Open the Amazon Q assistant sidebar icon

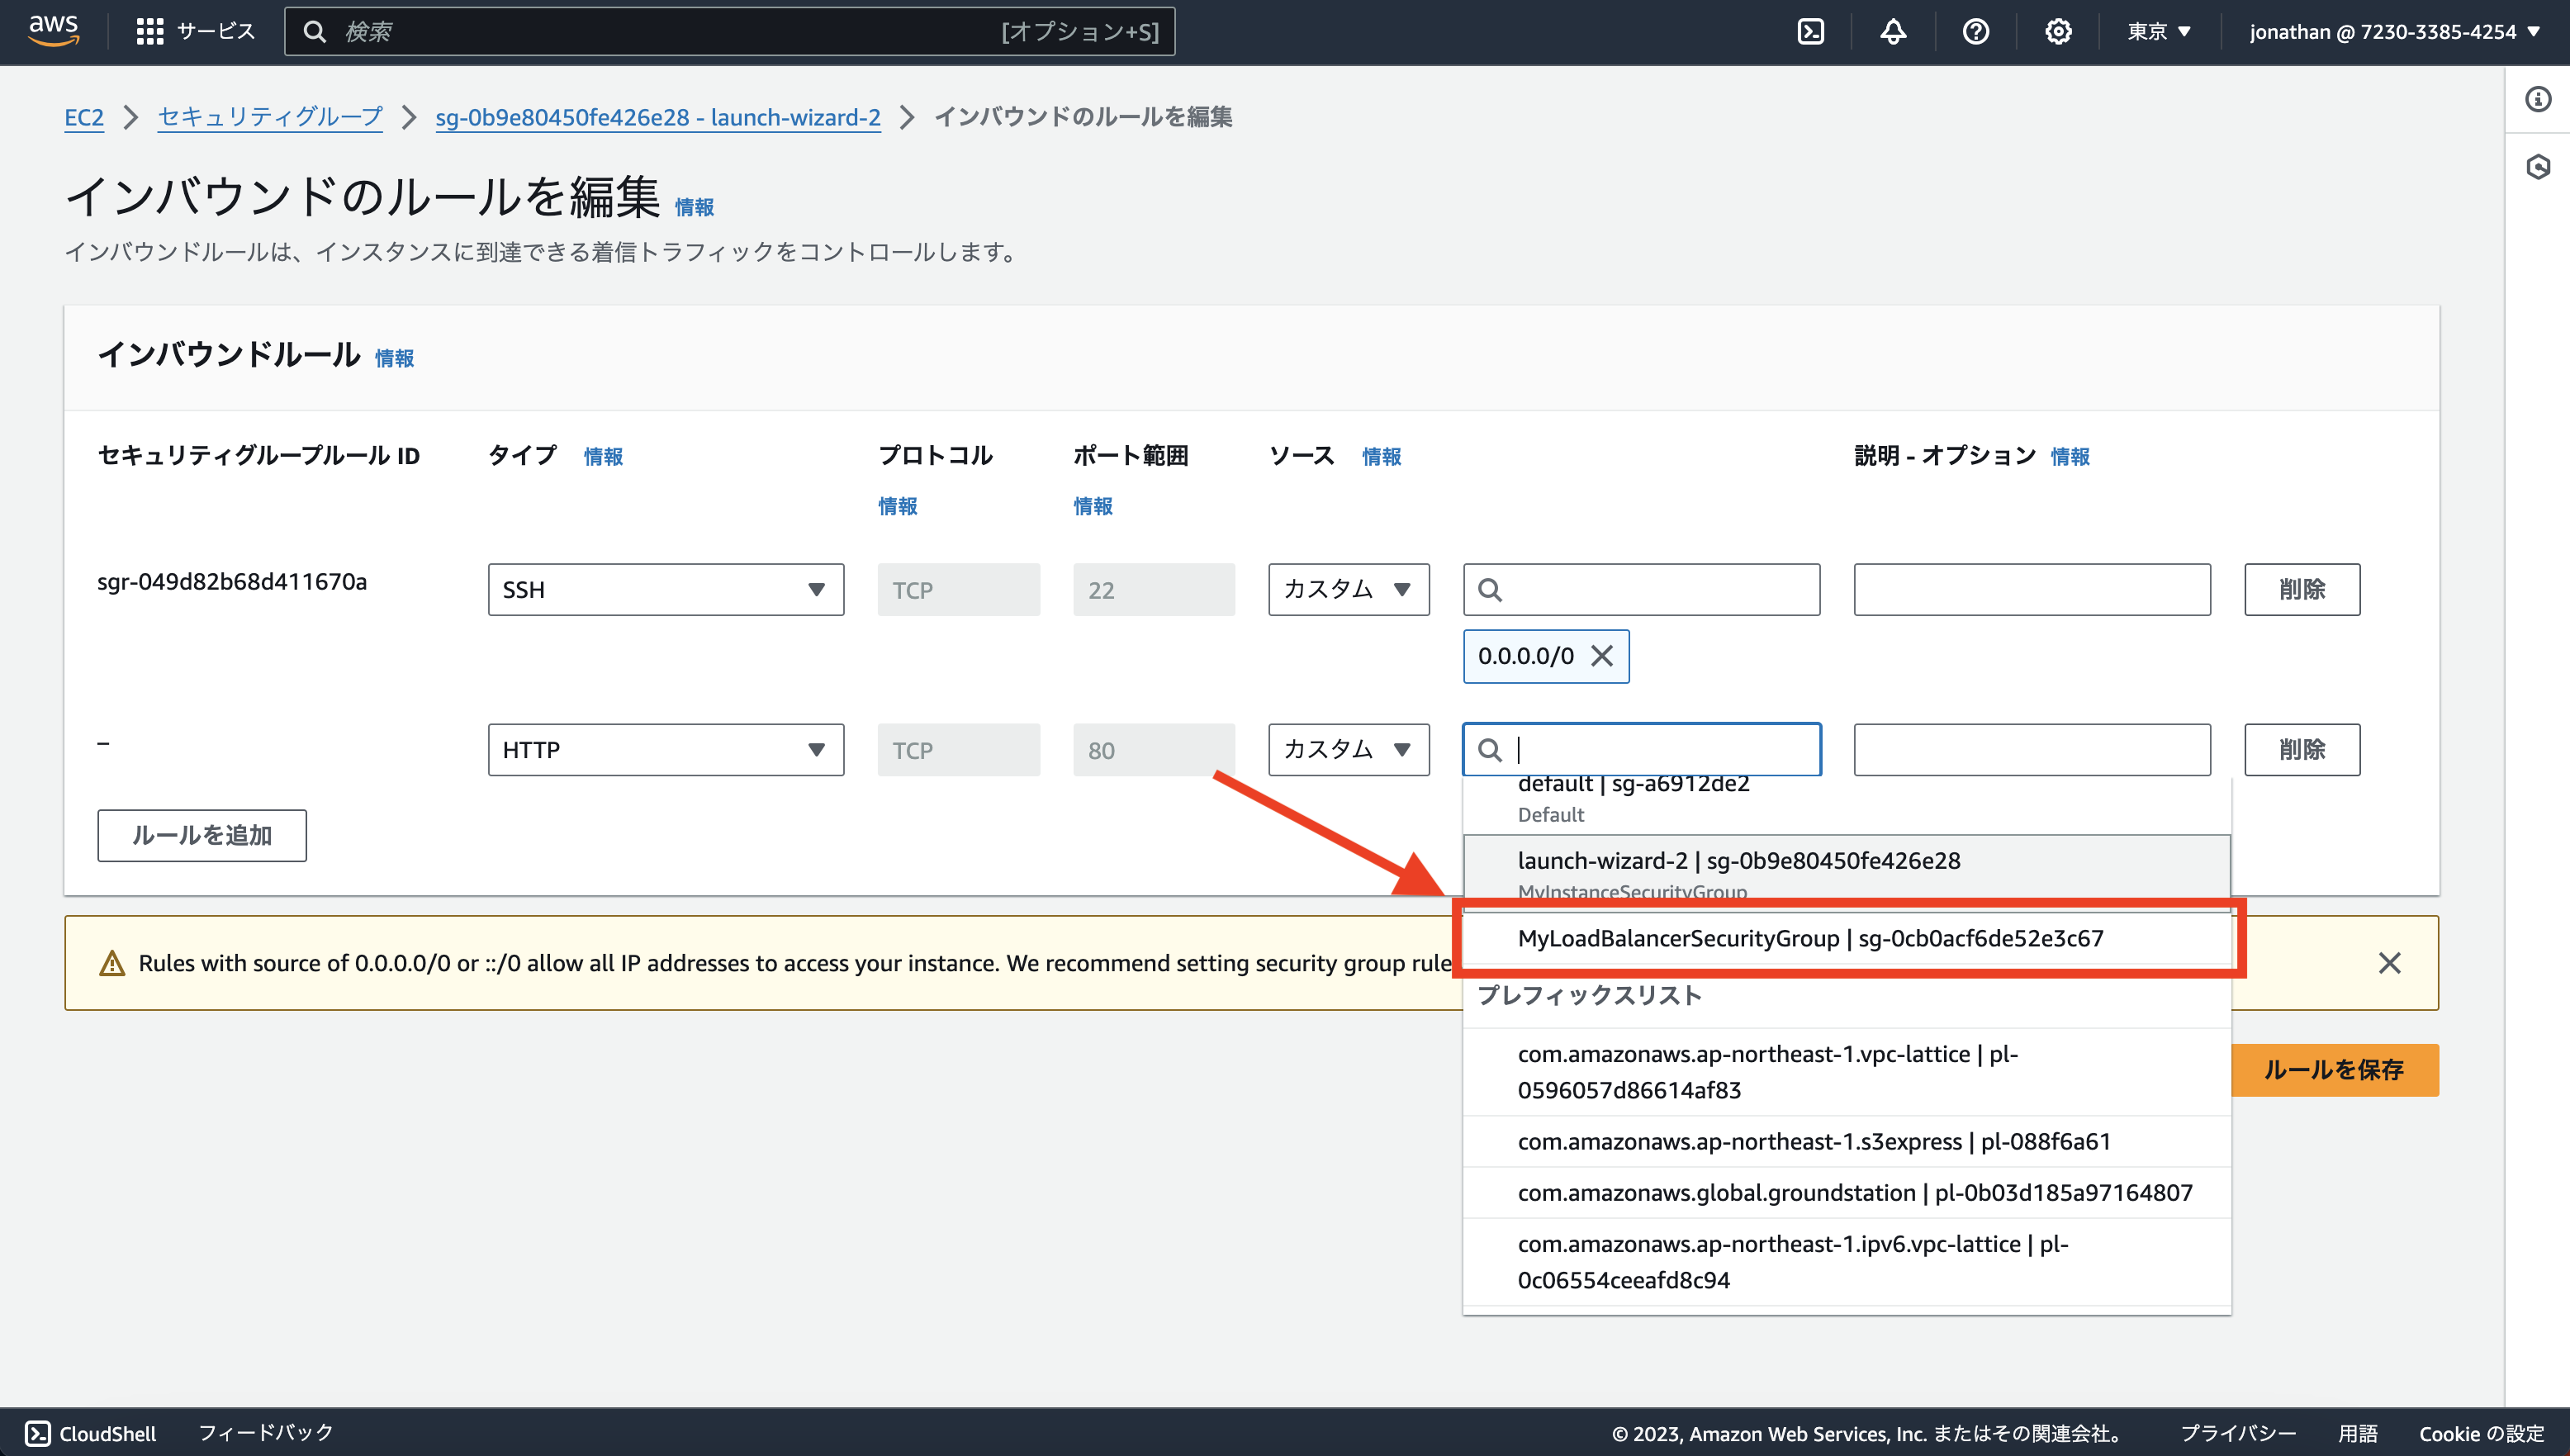[2539, 167]
